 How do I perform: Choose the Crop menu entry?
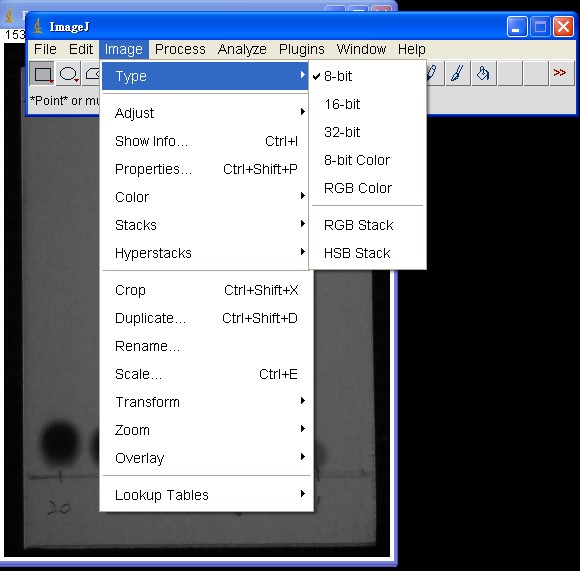pyautogui.click(x=206, y=290)
